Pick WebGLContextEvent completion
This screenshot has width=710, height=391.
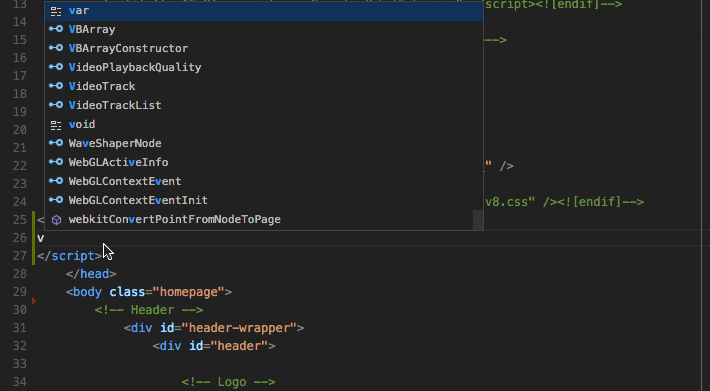coord(264,181)
